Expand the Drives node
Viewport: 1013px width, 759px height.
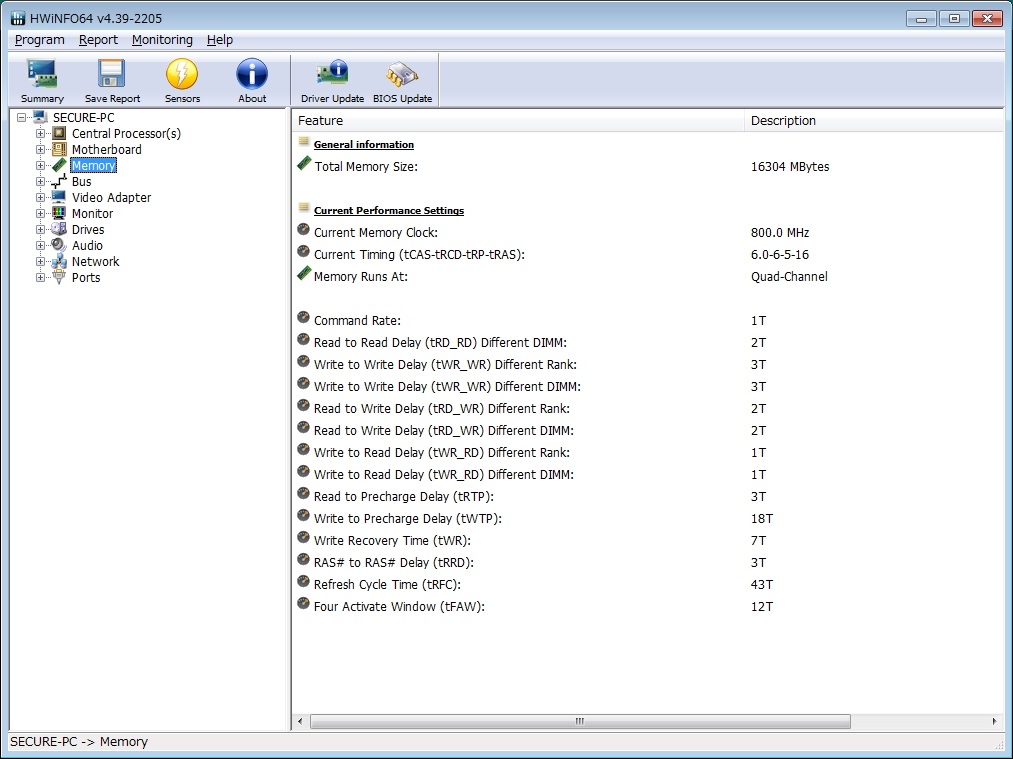pyautogui.click(x=40, y=230)
